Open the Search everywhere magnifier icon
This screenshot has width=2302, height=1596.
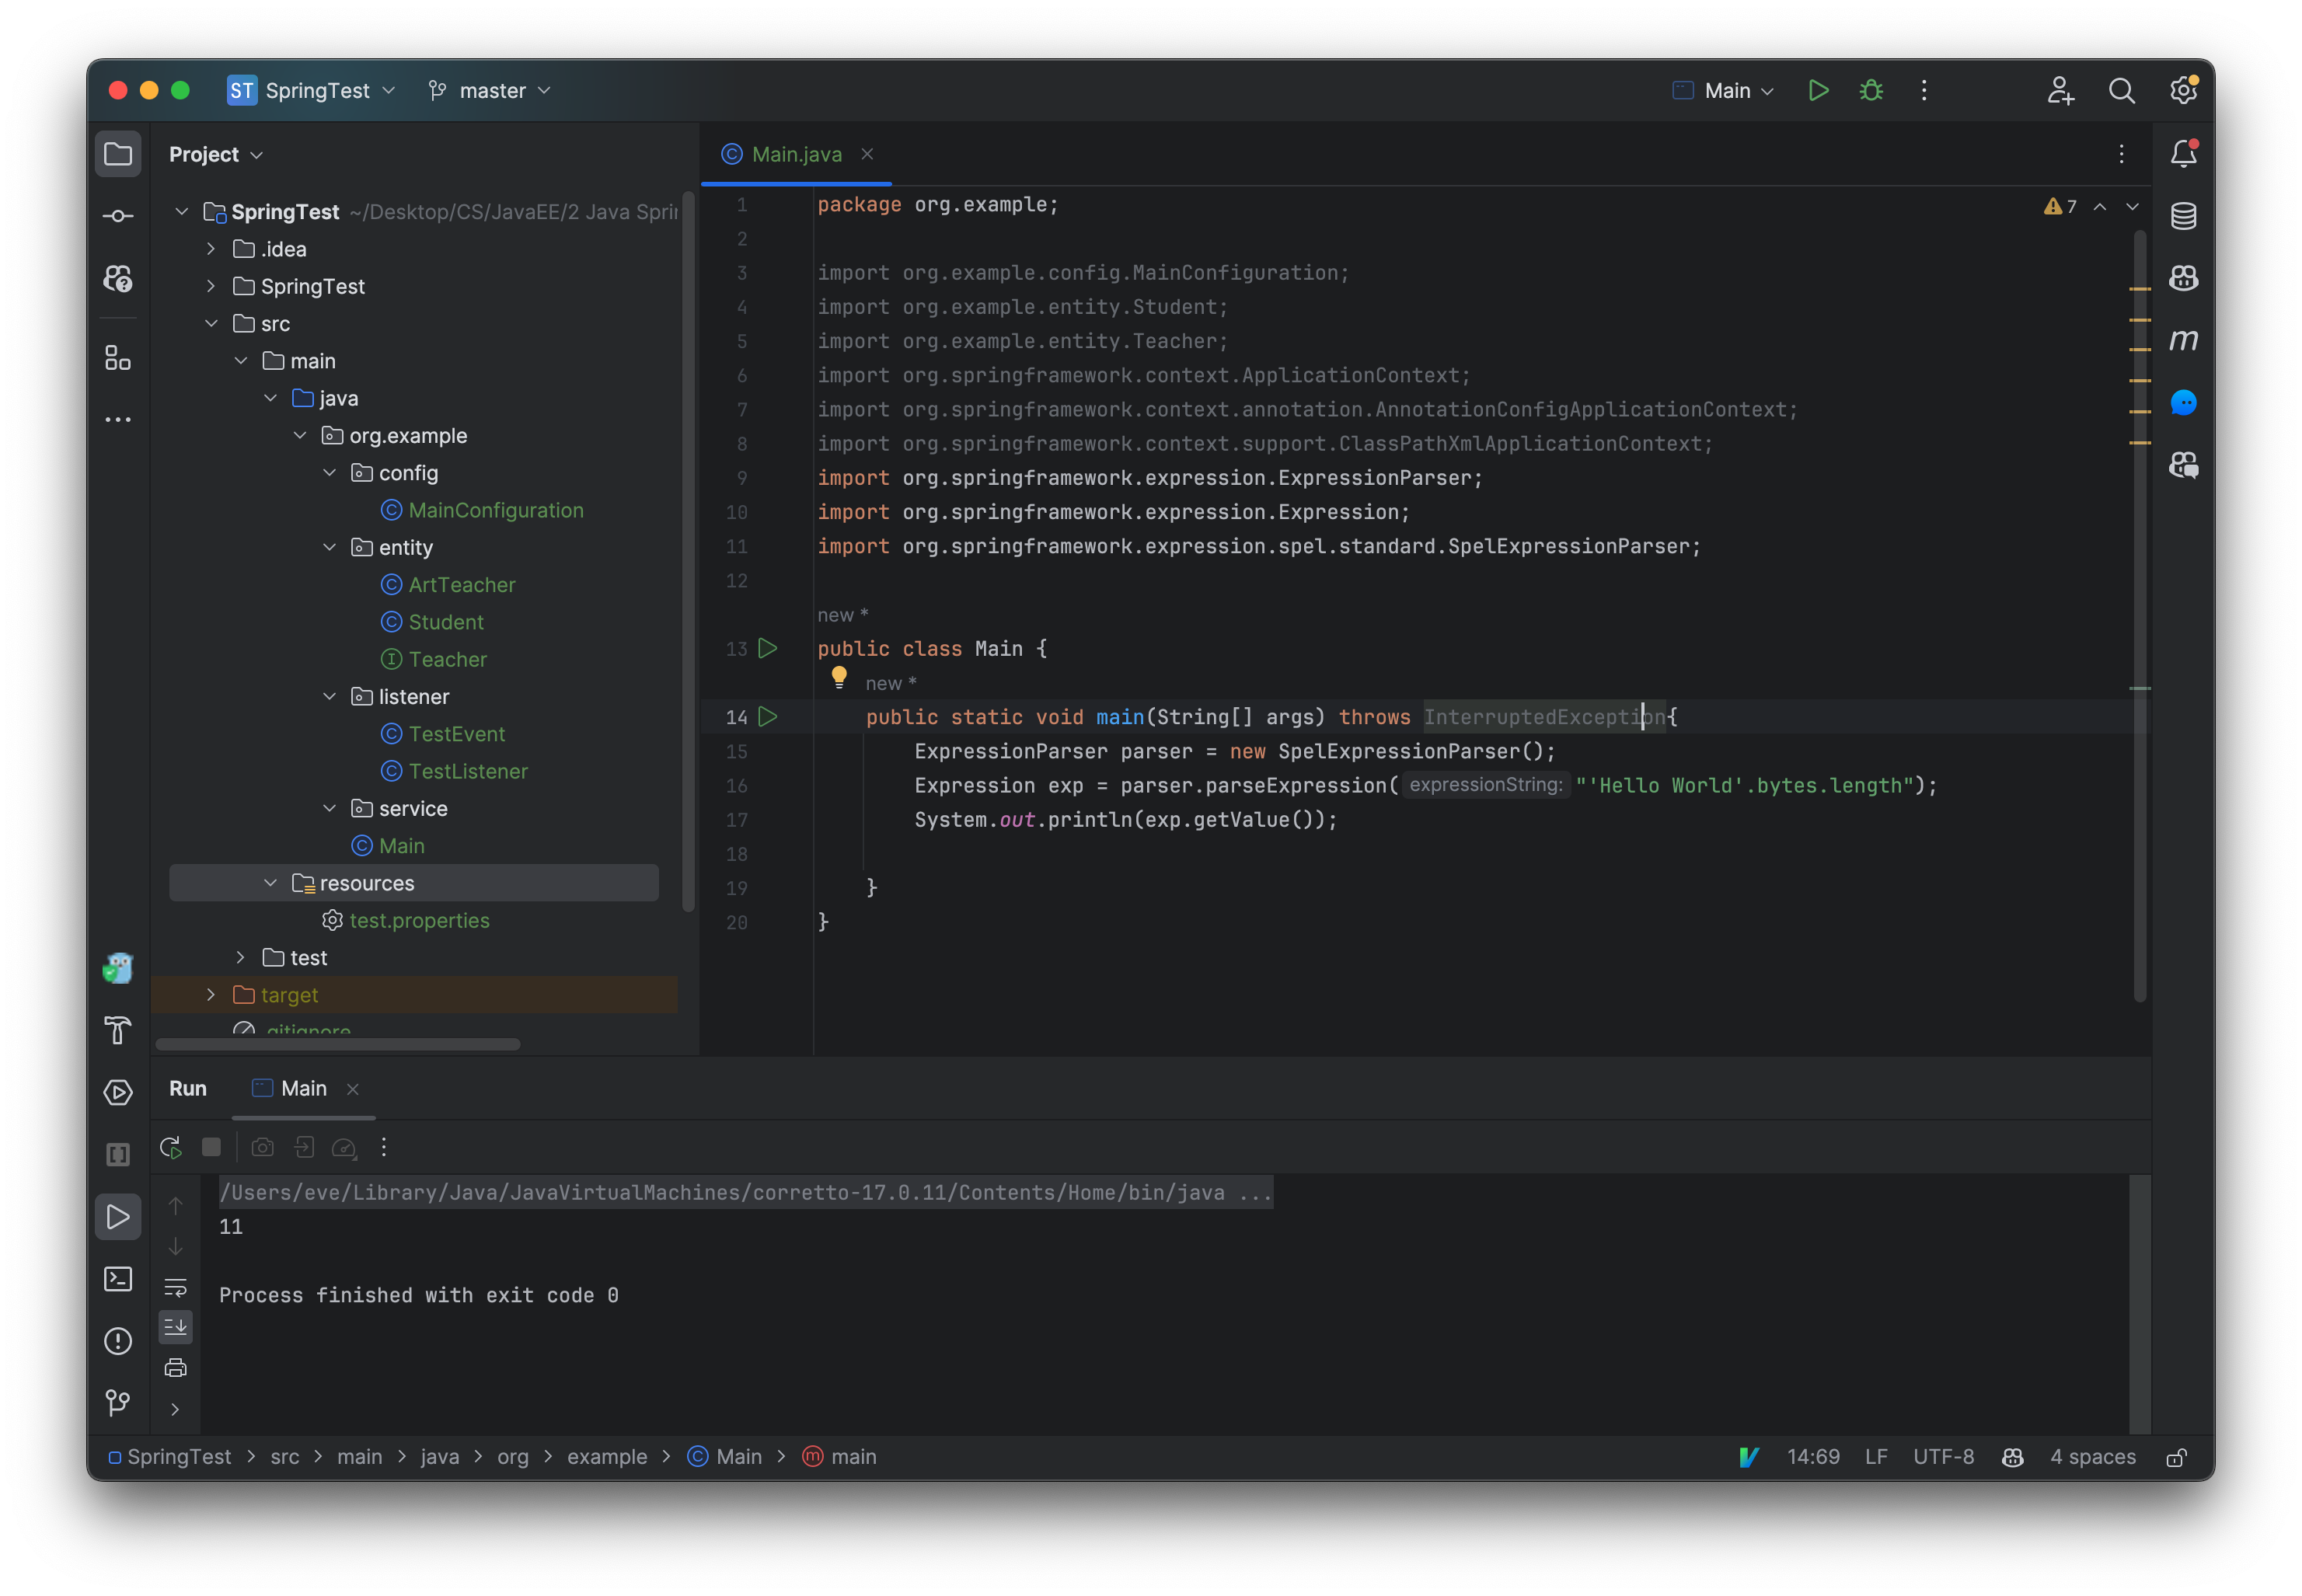click(x=2122, y=89)
